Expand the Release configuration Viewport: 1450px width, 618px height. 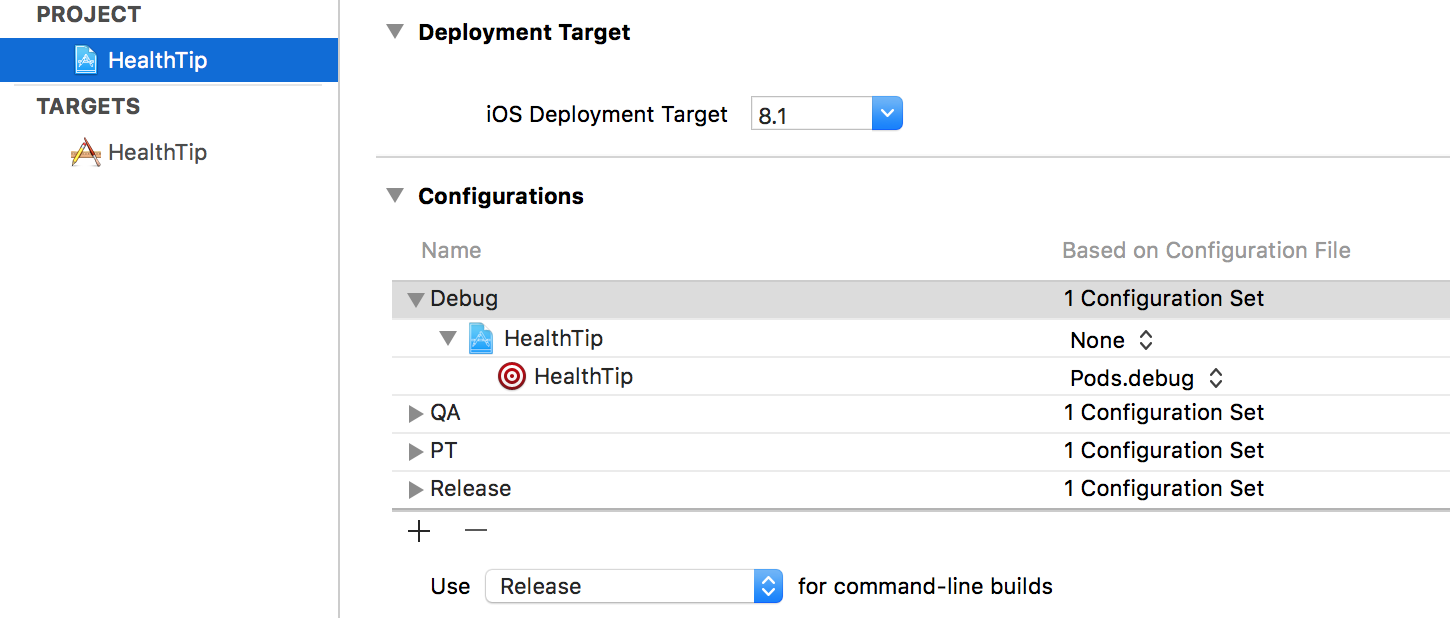tap(416, 489)
